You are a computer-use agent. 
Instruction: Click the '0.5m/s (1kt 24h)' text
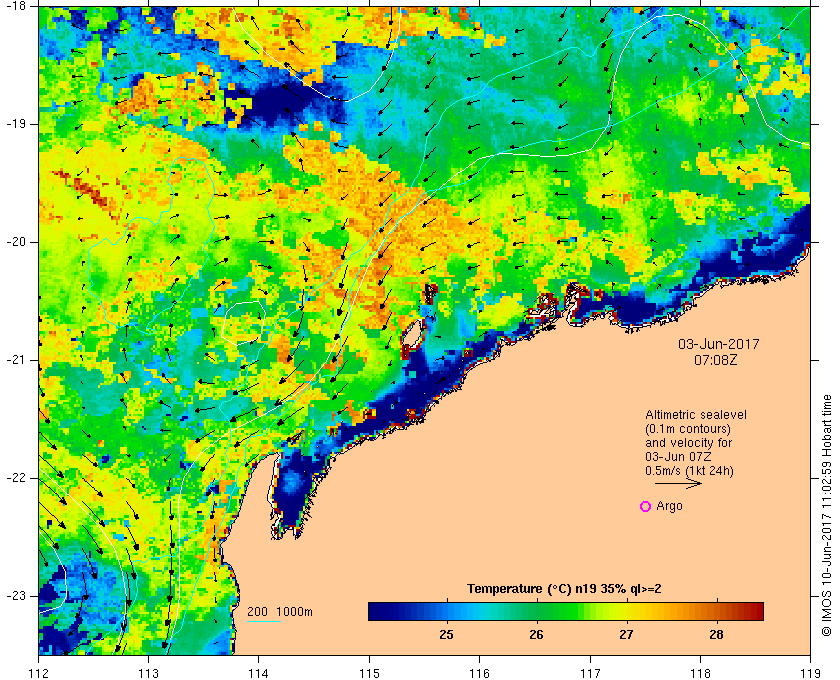[689, 471]
